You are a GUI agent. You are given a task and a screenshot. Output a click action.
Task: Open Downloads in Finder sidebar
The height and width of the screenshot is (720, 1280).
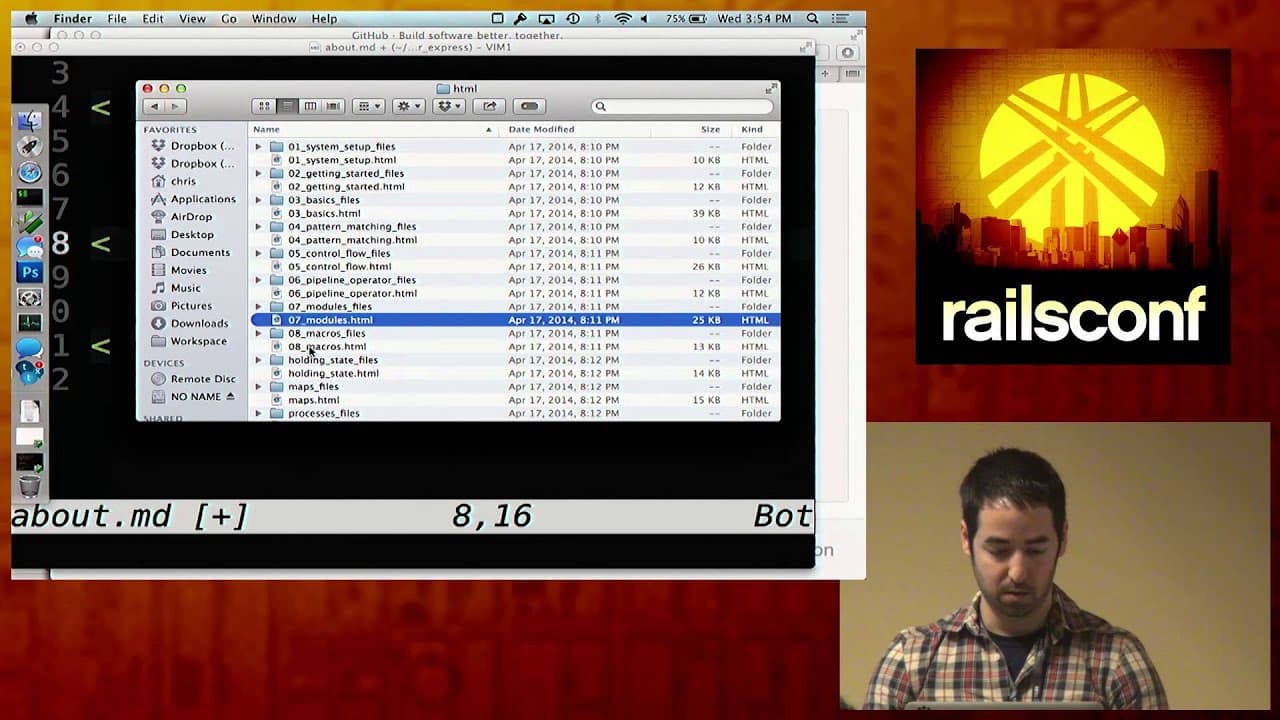(191, 323)
